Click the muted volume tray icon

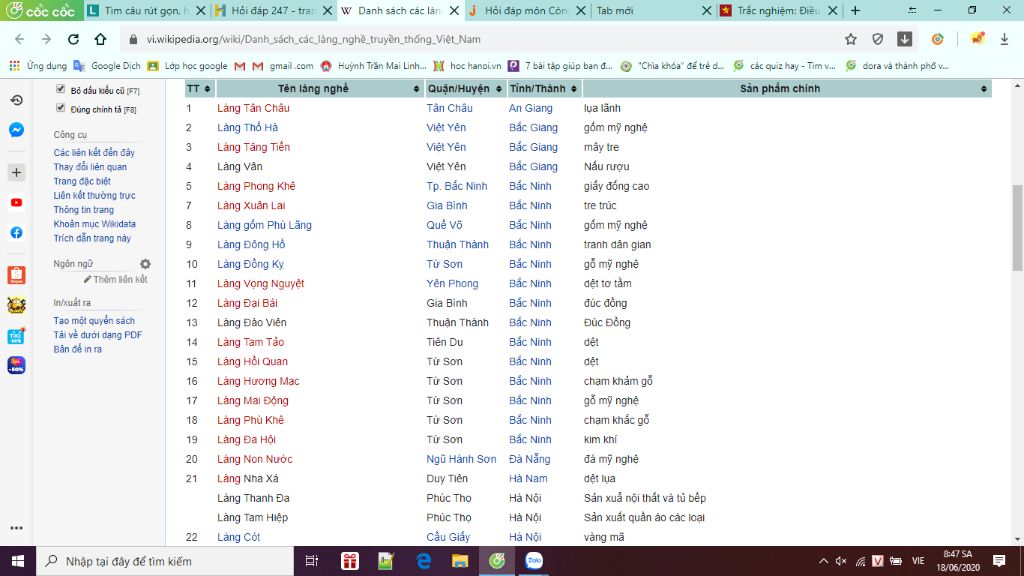(x=841, y=561)
